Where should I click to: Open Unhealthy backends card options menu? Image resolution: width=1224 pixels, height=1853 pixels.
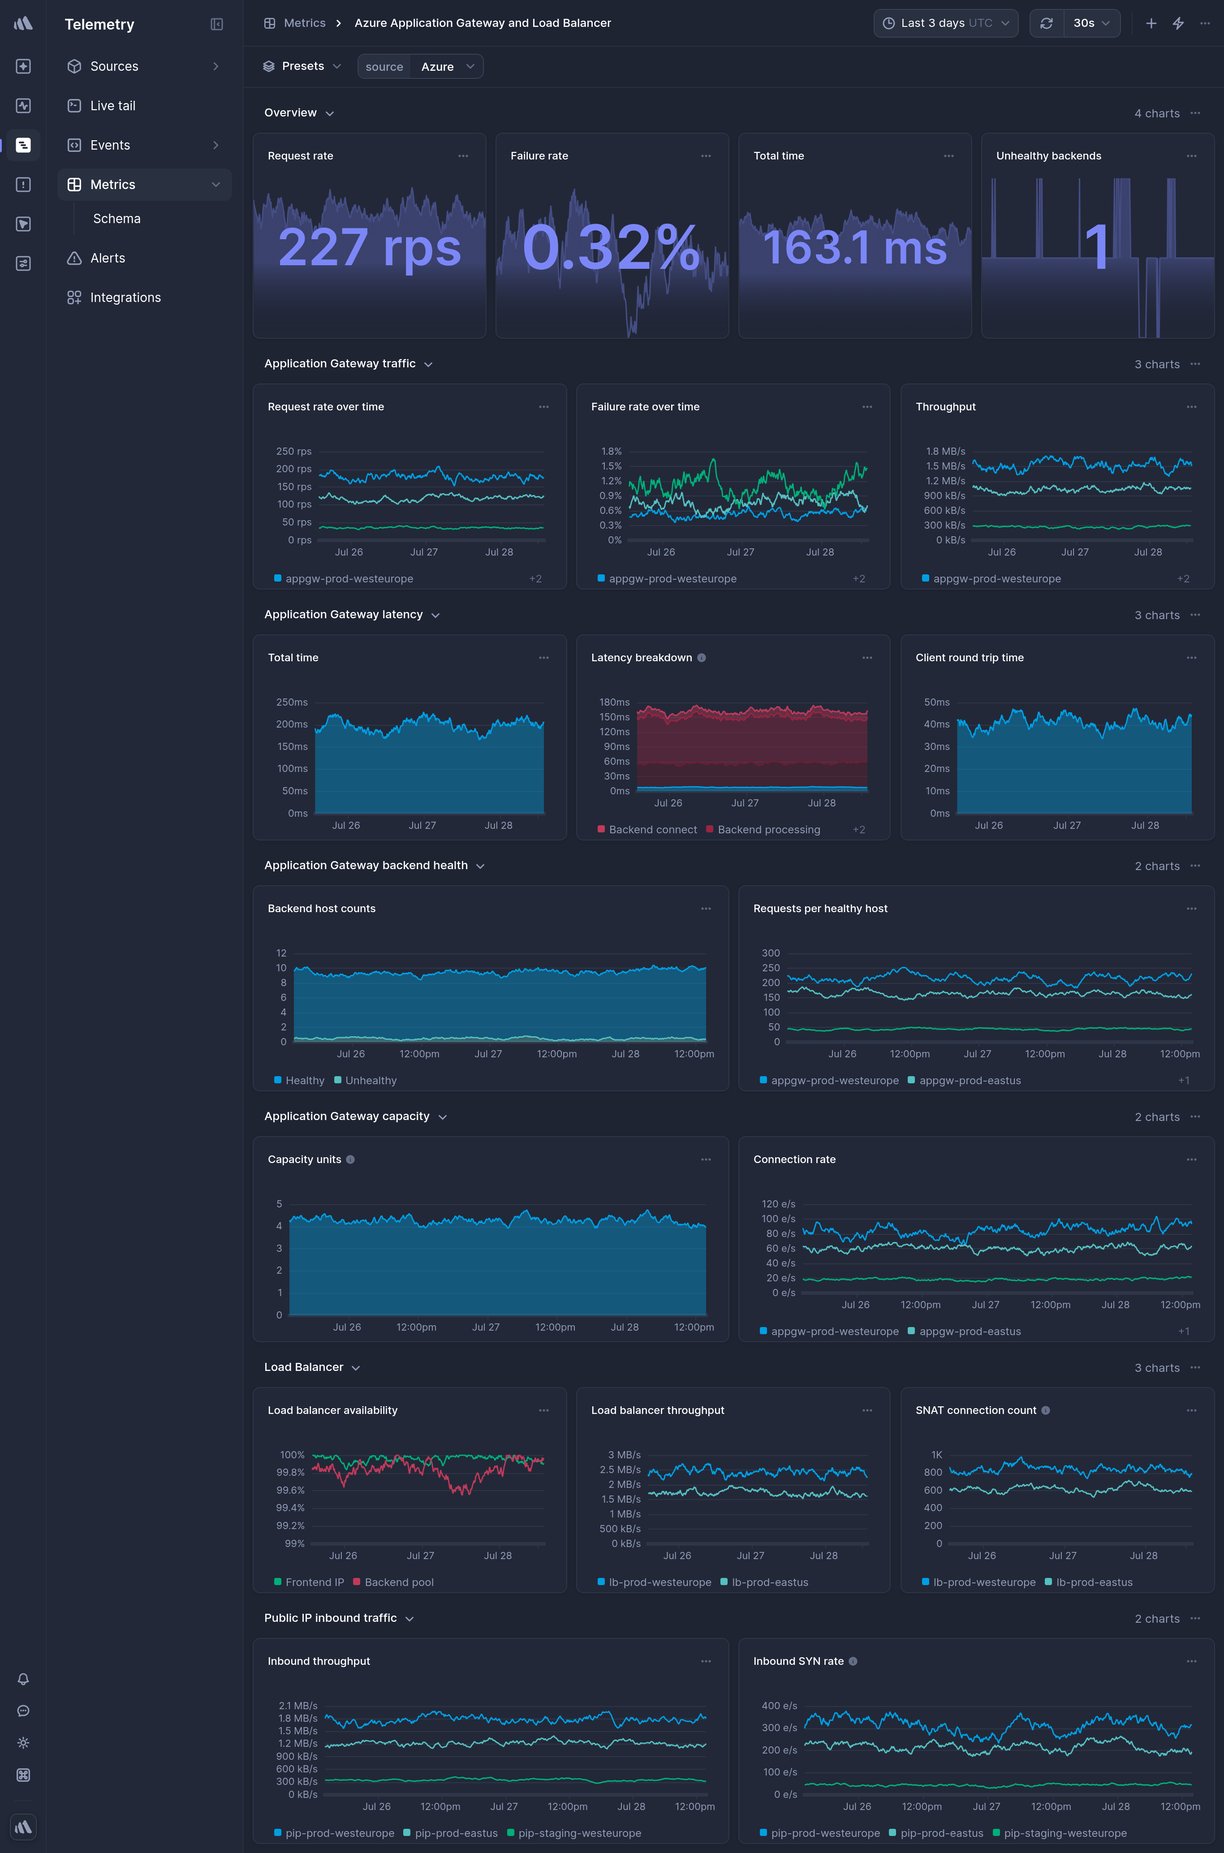tap(1191, 156)
